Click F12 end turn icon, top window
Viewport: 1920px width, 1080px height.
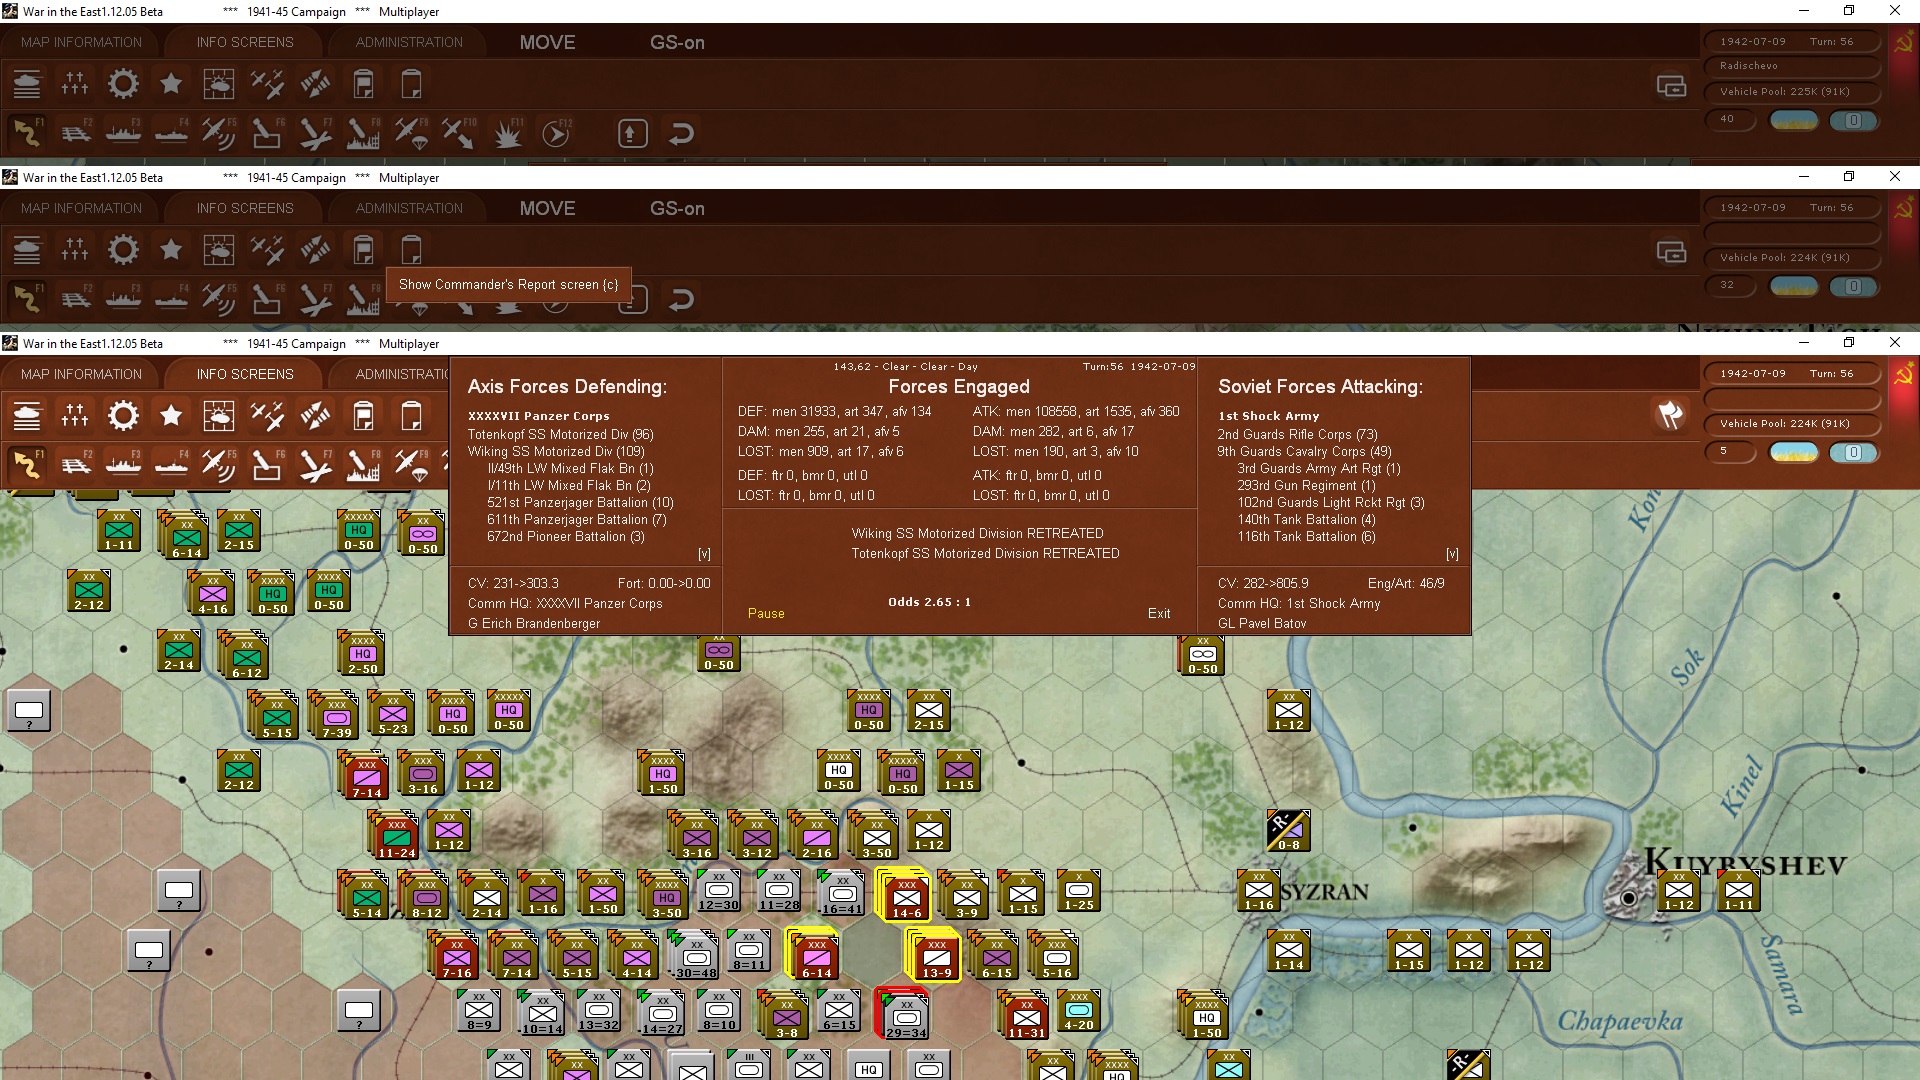pos(555,133)
